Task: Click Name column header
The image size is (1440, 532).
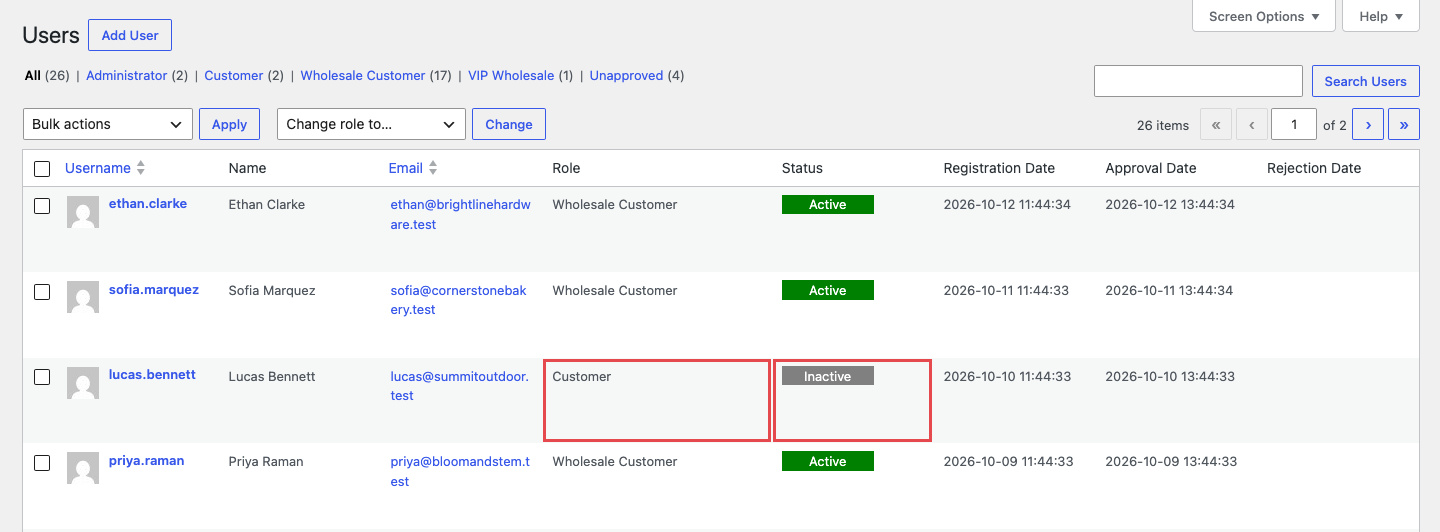Action: click(247, 168)
